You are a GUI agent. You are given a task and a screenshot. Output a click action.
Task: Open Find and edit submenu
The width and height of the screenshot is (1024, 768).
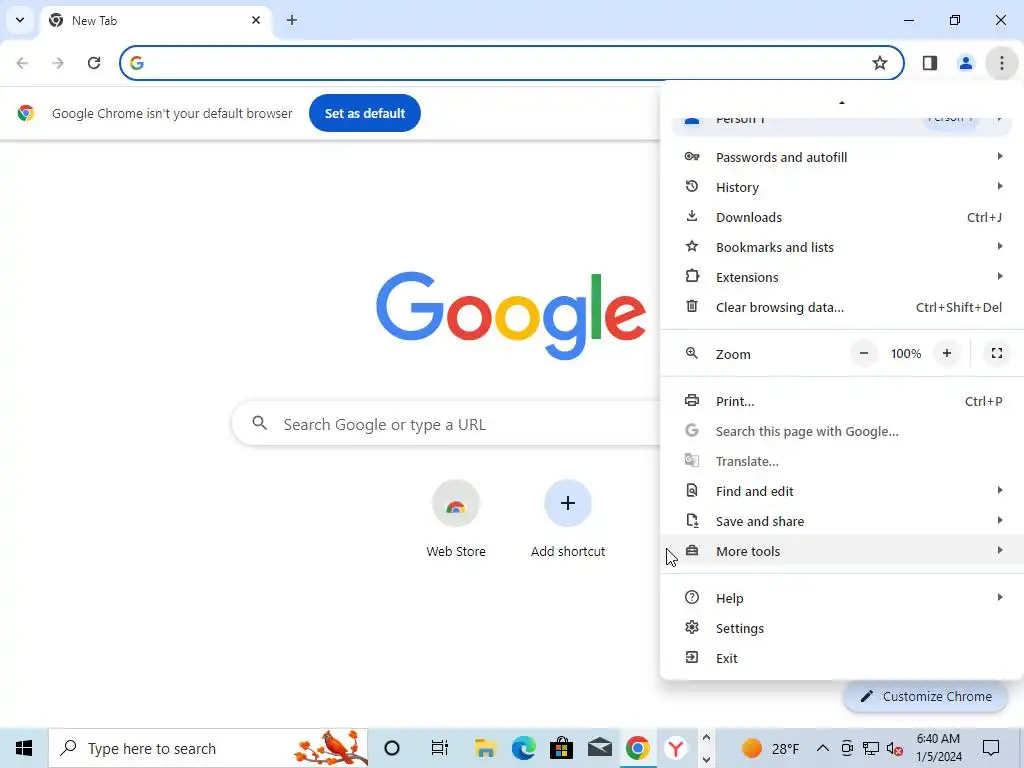[842, 492]
